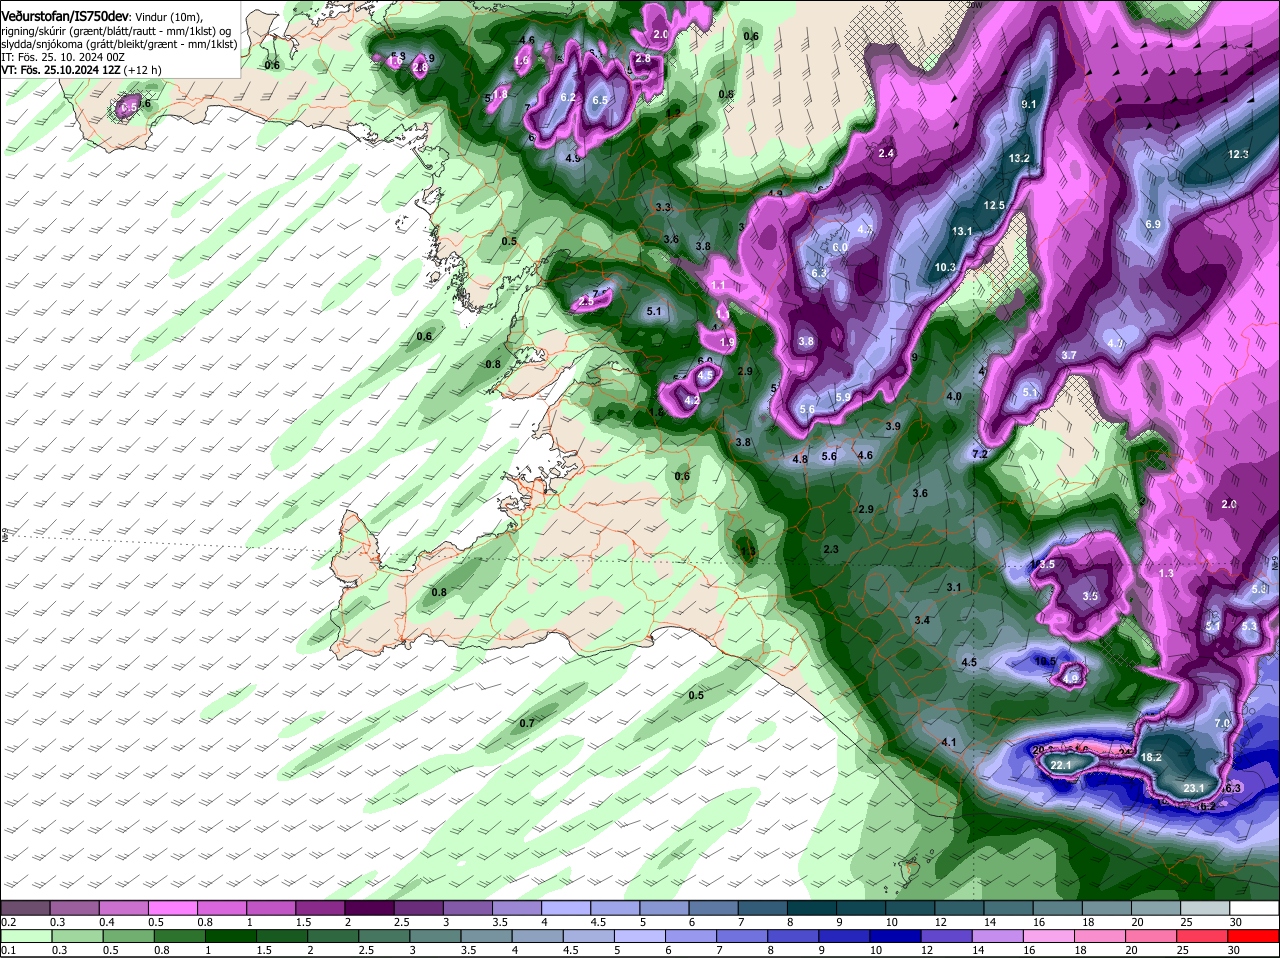Click the 7.2 precipitation value

click(x=980, y=454)
